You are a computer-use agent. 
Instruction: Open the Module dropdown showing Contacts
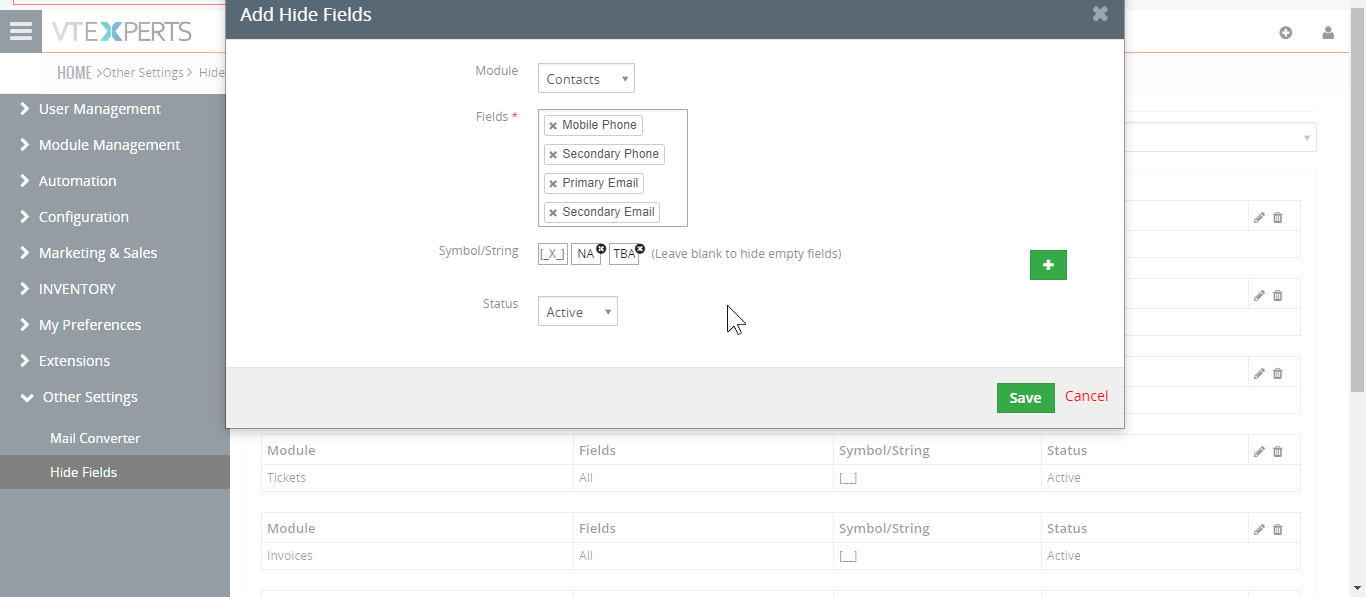point(586,79)
